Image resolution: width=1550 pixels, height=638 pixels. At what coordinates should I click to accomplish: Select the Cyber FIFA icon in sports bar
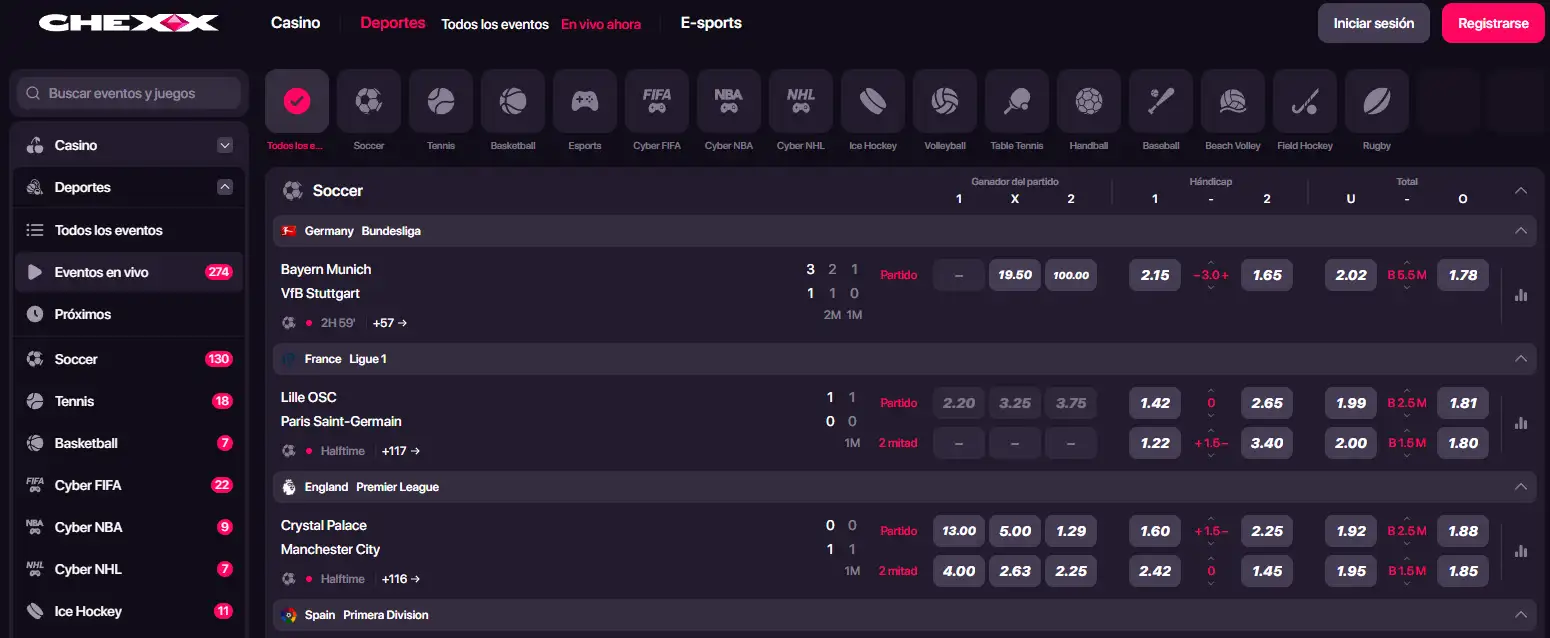656,101
